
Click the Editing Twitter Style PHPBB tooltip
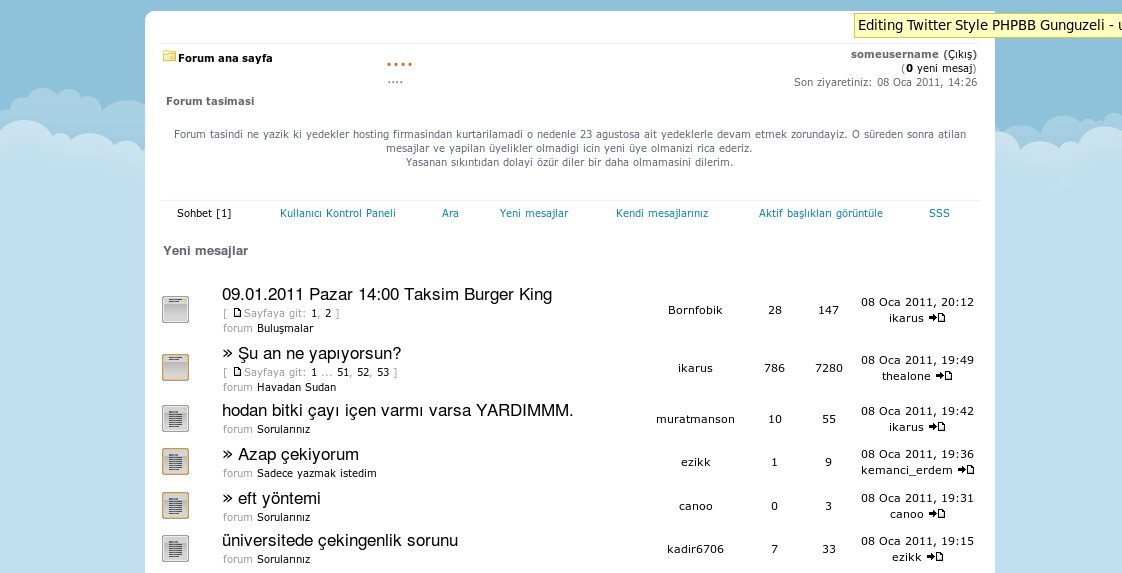989,26
